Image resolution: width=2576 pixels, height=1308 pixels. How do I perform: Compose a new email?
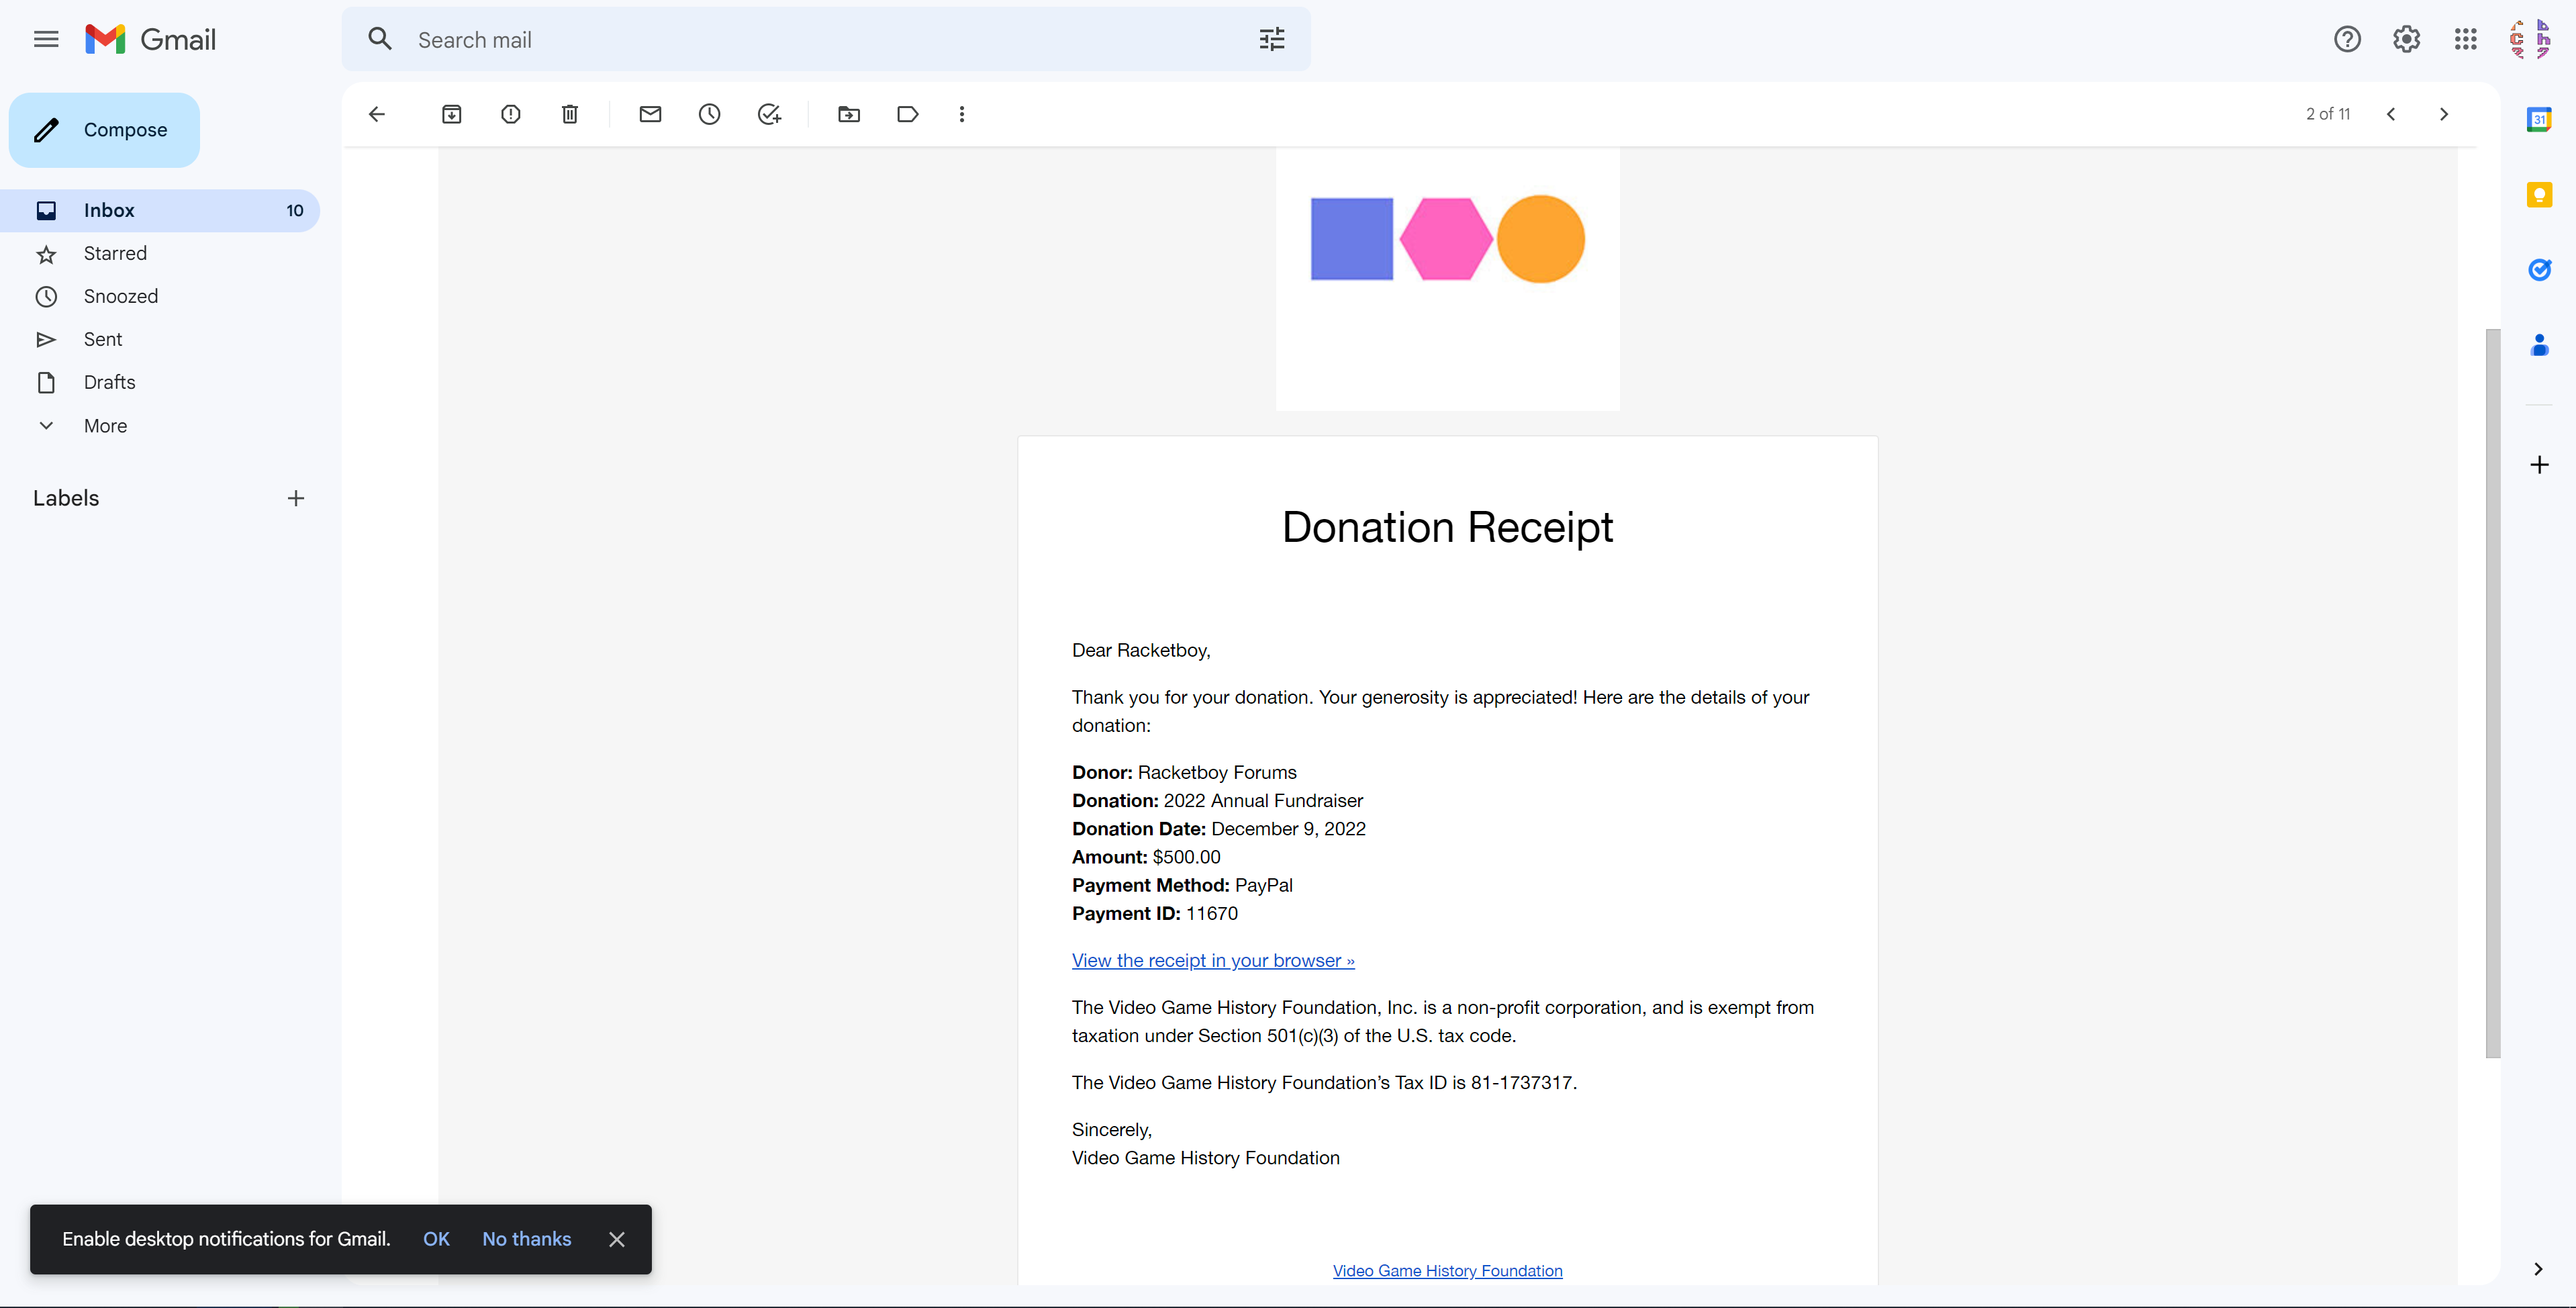(104, 130)
